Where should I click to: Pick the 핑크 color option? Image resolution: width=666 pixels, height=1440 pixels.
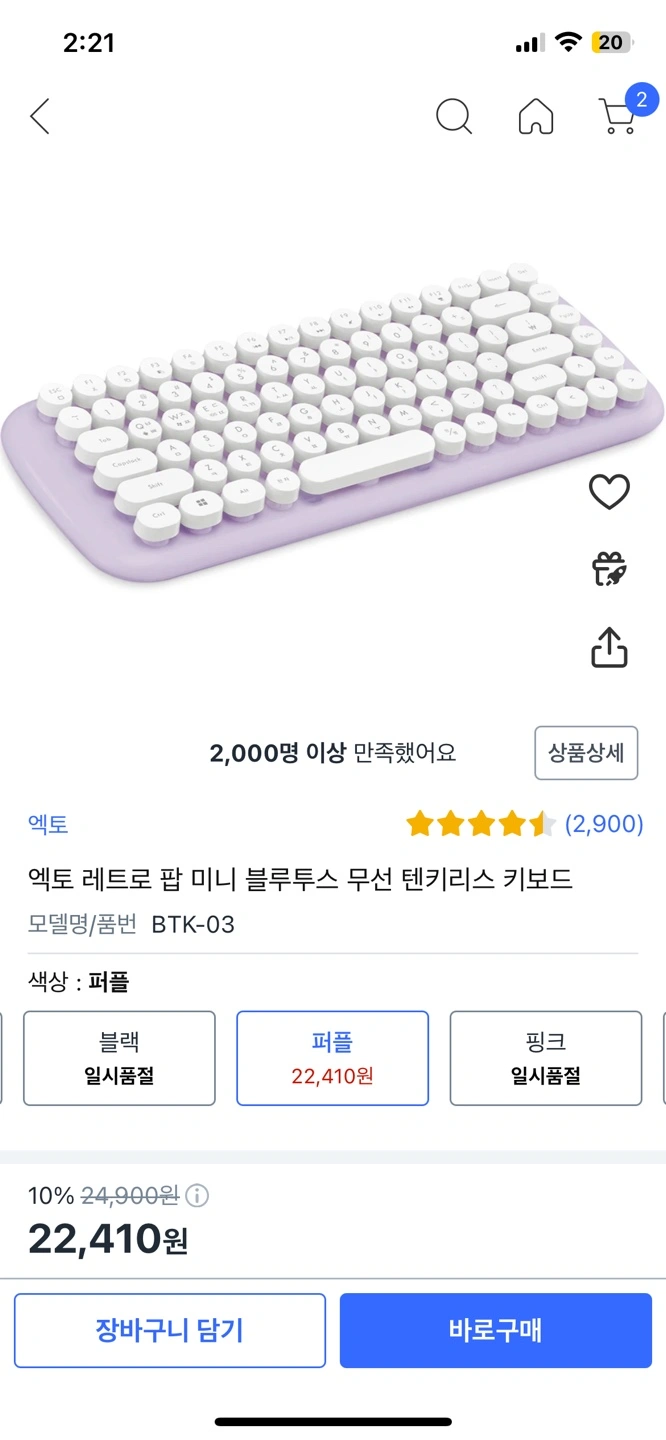click(545, 1058)
